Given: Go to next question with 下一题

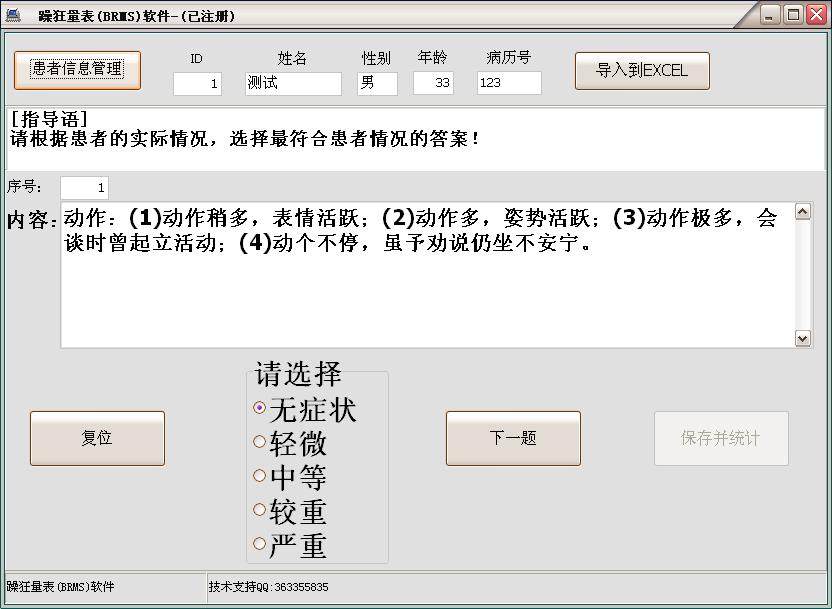Looking at the screenshot, I should point(513,438).
